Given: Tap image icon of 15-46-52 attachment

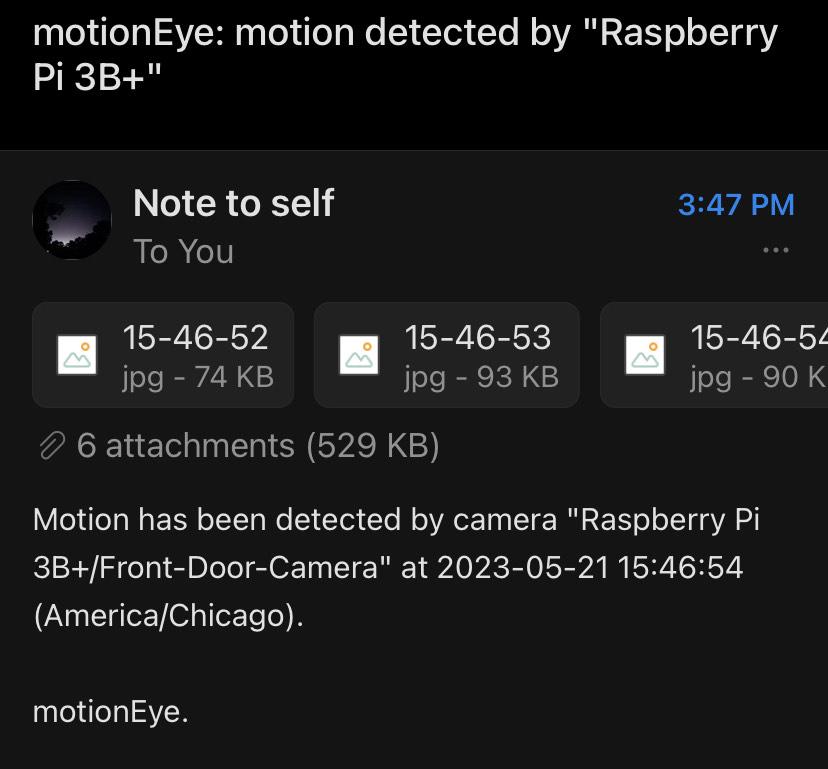Looking at the screenshot, I should [x=79, y=355].
